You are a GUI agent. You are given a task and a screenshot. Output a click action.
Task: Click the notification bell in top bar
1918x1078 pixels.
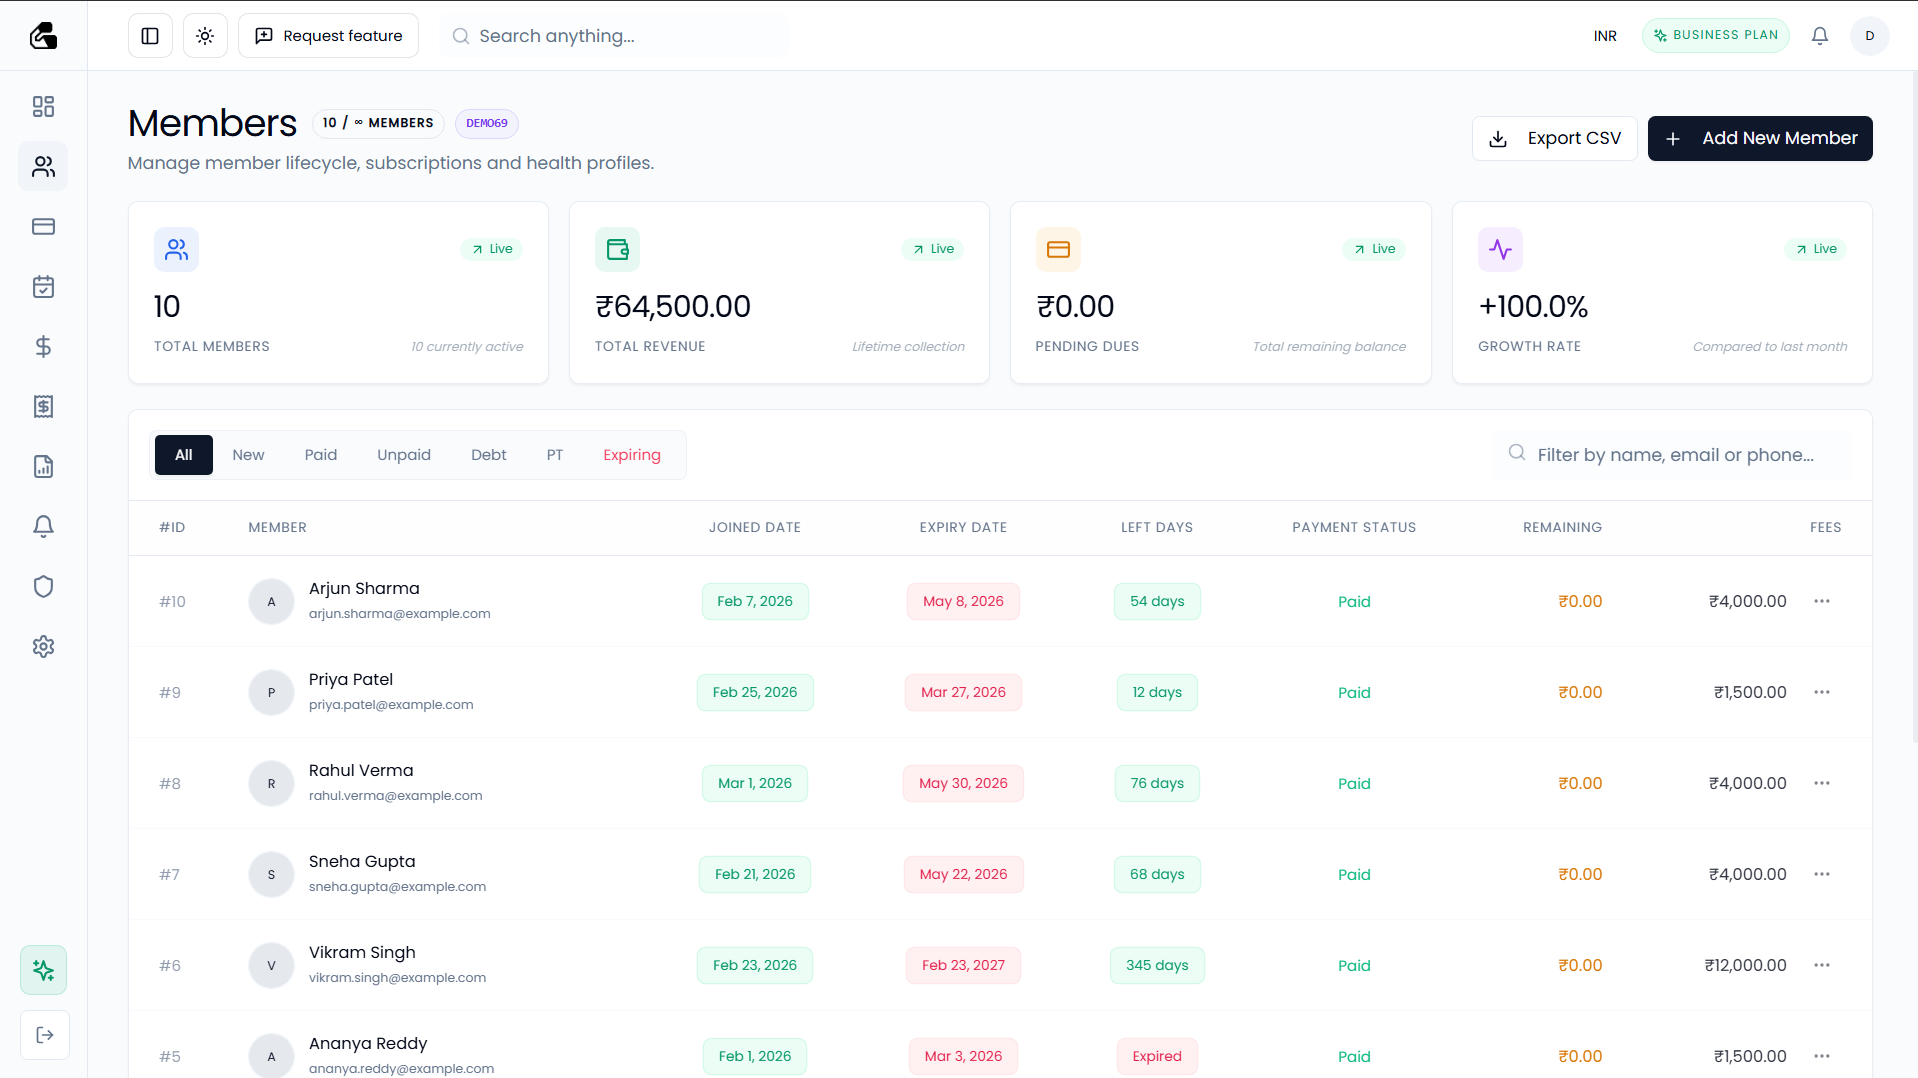[x=1820, y=36]
